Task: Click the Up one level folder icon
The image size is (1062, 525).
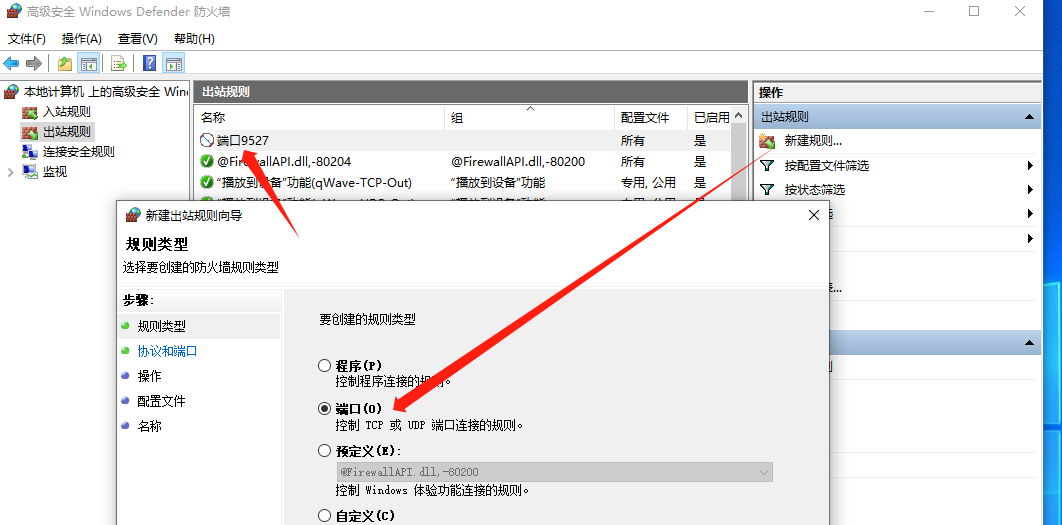Action: pos(64,64)
